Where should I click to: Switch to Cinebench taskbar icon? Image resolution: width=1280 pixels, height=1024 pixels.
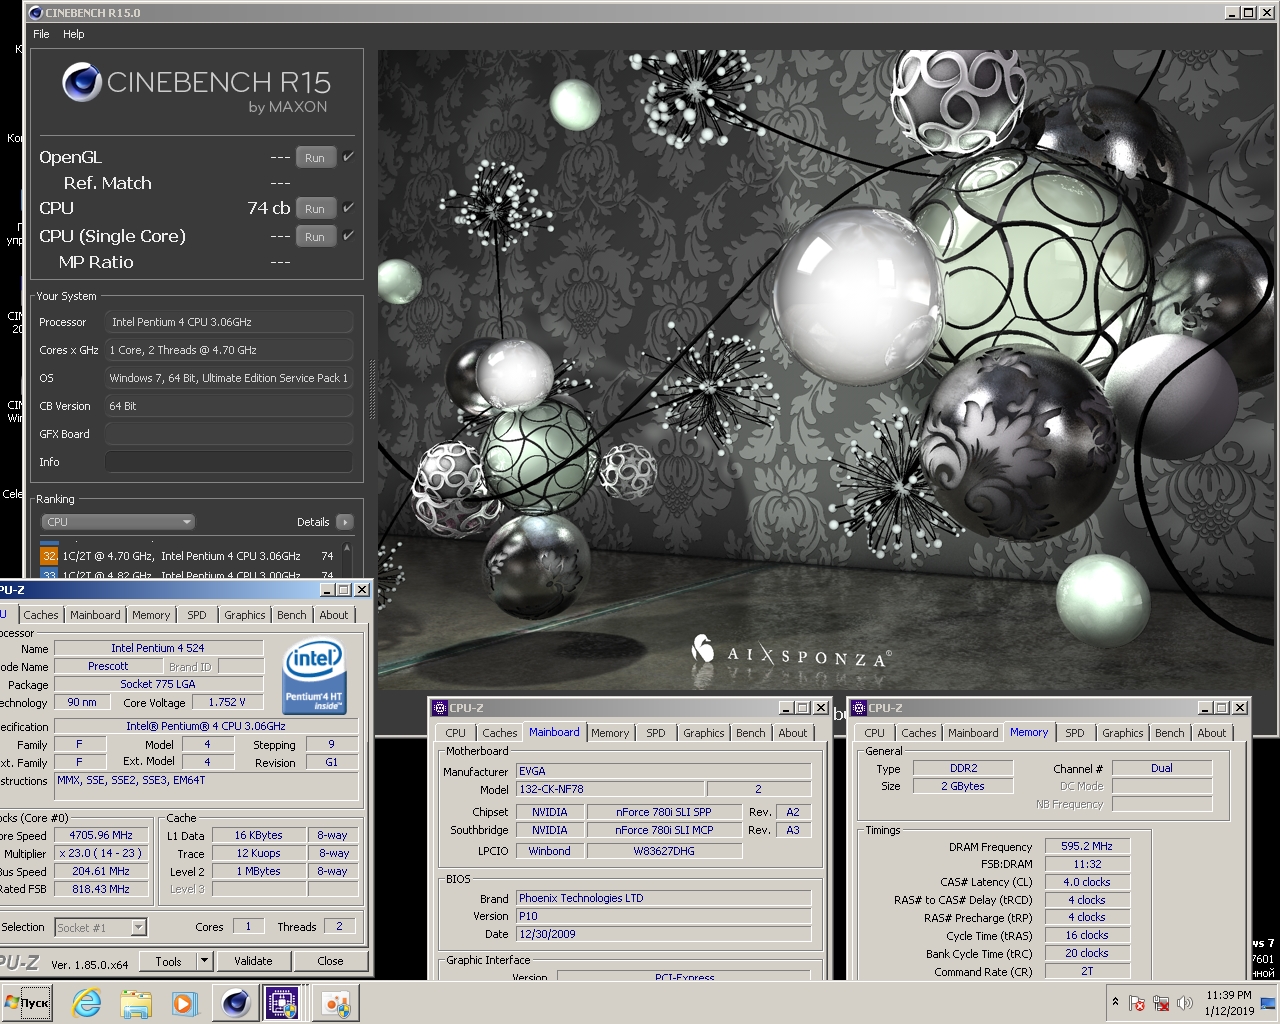point(236,1002)
